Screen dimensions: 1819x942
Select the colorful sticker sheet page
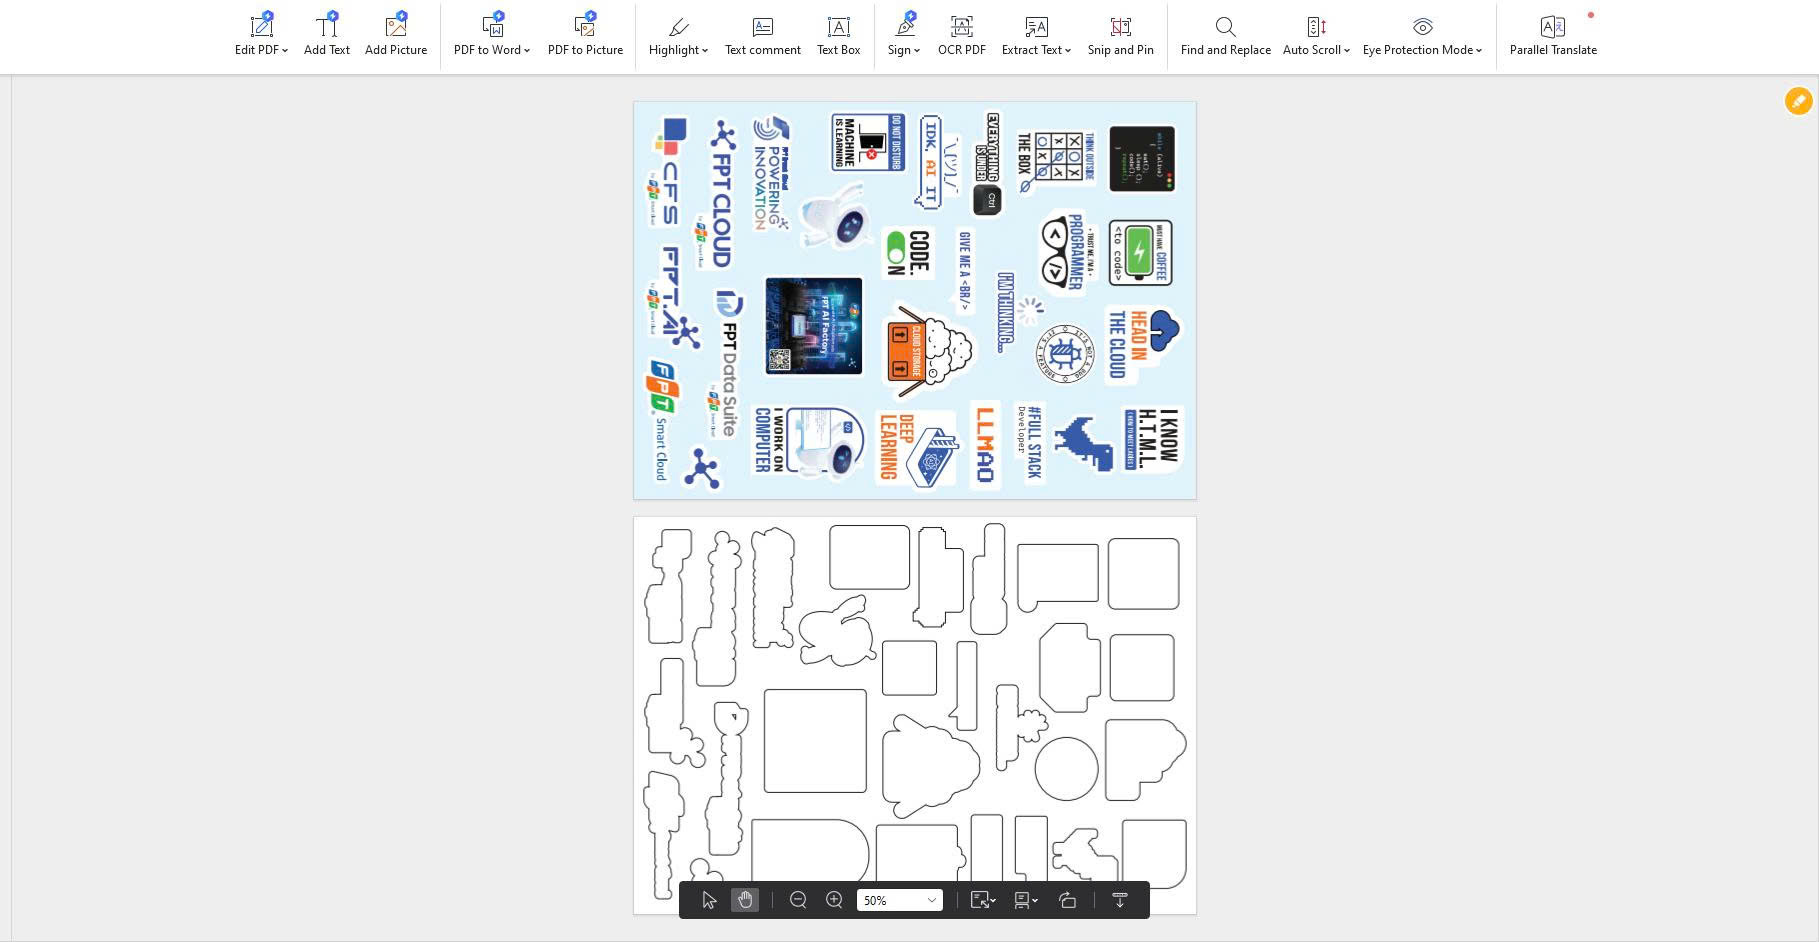coord(915,300)
